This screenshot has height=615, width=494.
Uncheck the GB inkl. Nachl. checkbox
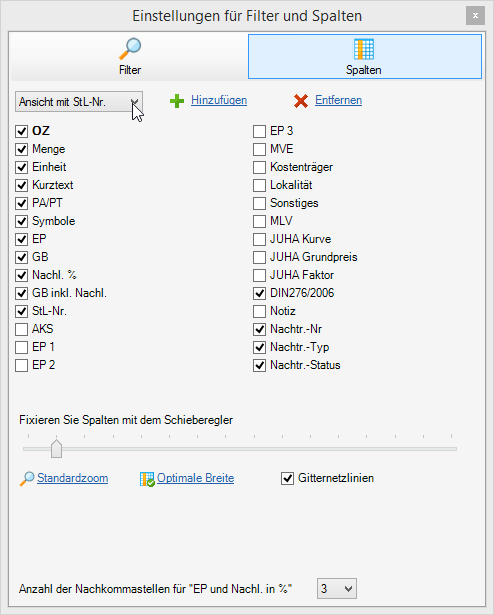pos(22,293)
